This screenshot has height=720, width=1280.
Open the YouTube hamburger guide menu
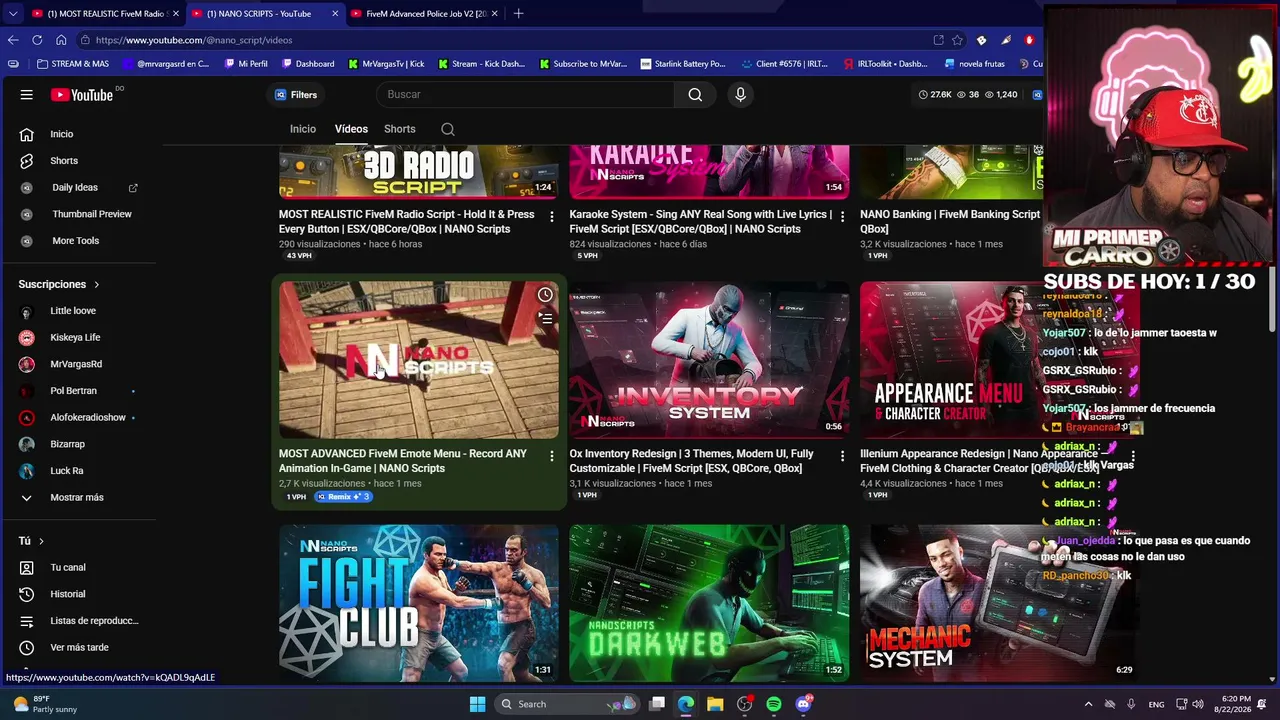coord(27,95)
